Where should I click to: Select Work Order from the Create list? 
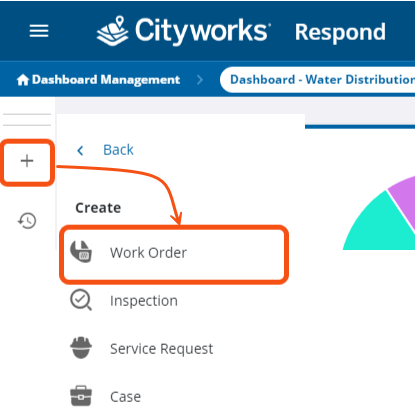(174, 253)
